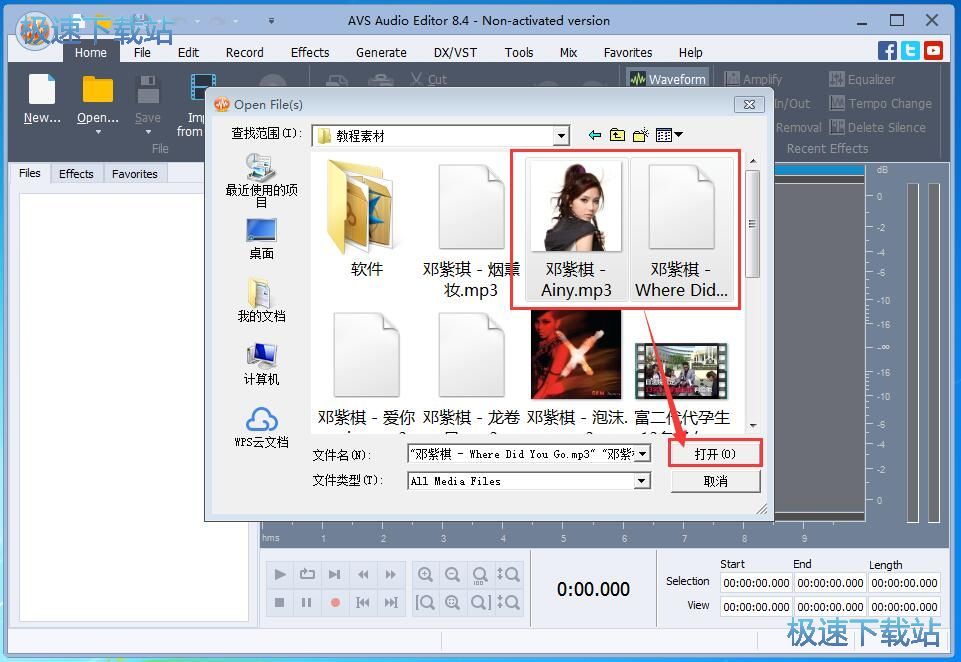Expand the file name dropdown
The width and height of the screenshot is (961, 662).
click(x=642, y=454)
